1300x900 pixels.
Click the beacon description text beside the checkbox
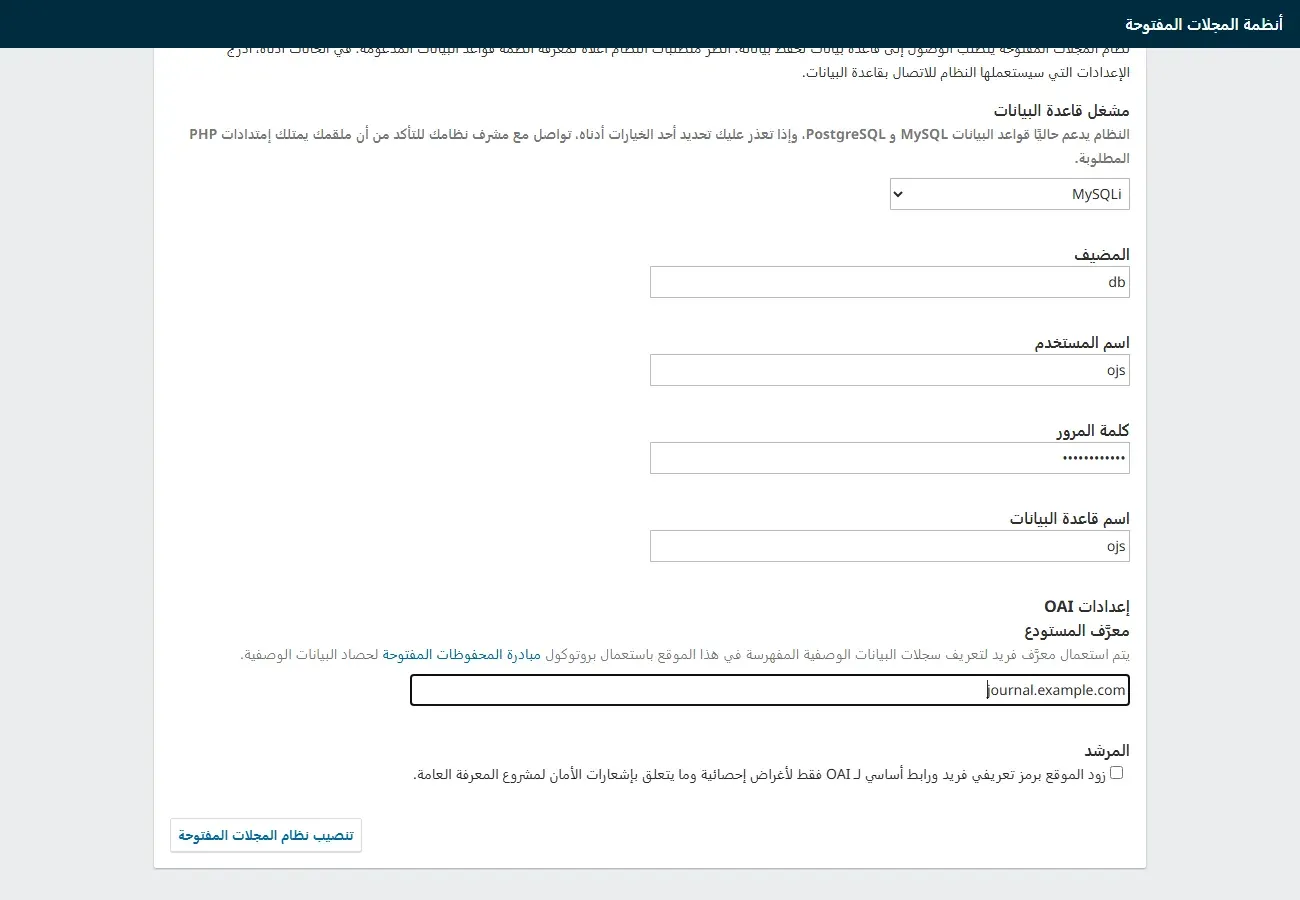[759, 774]
